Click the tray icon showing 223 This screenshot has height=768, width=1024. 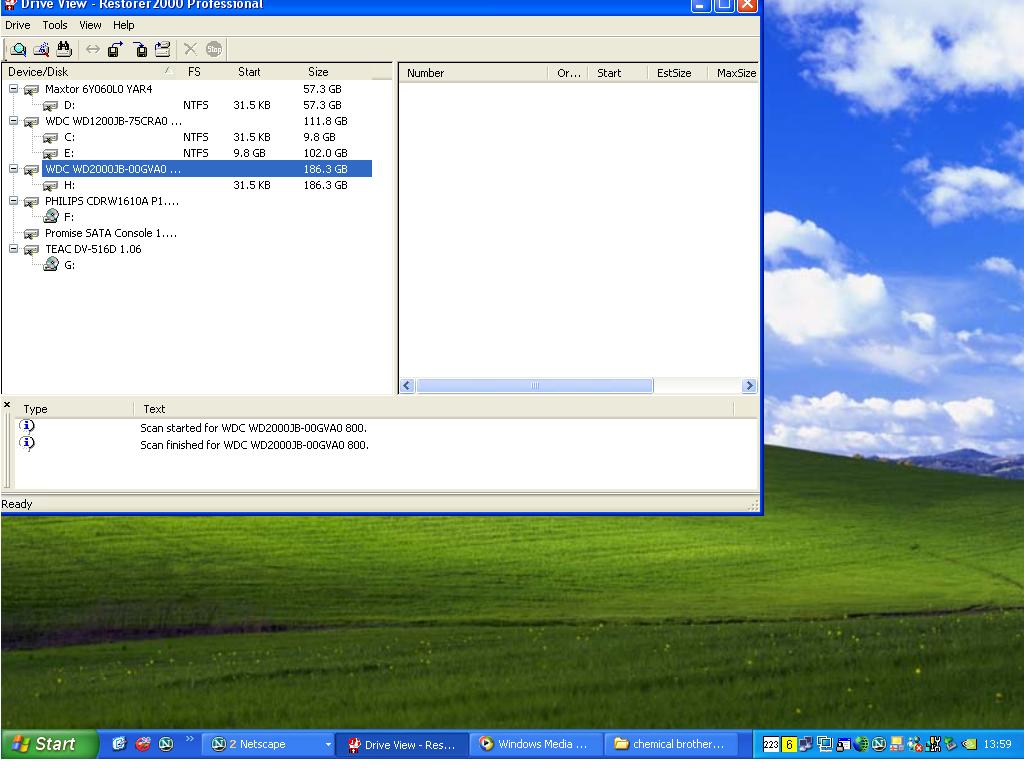point(771,744)
